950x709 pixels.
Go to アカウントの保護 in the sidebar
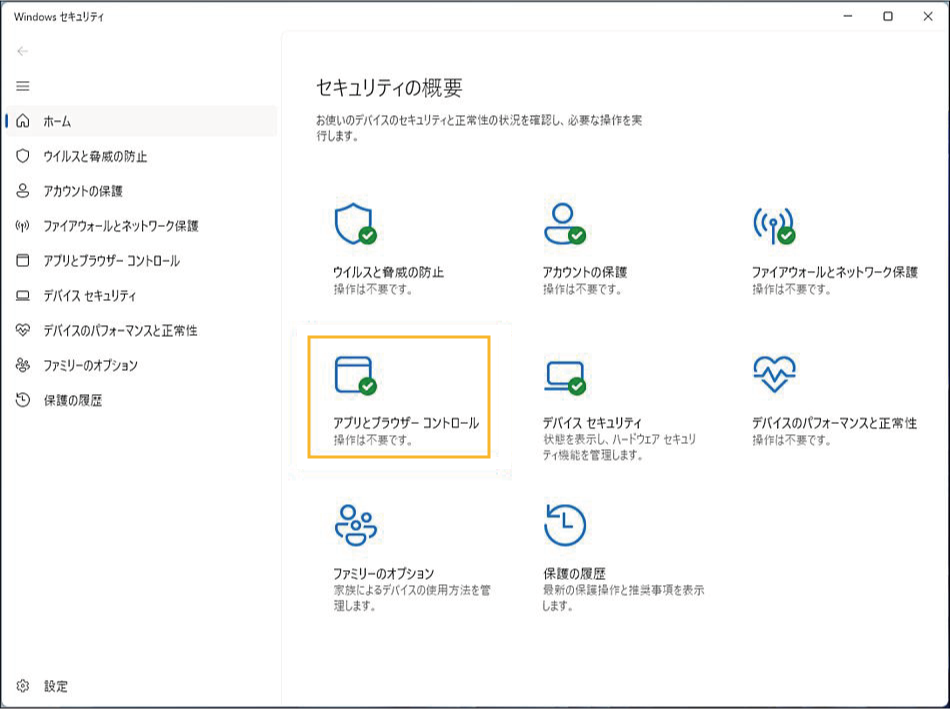83,191
